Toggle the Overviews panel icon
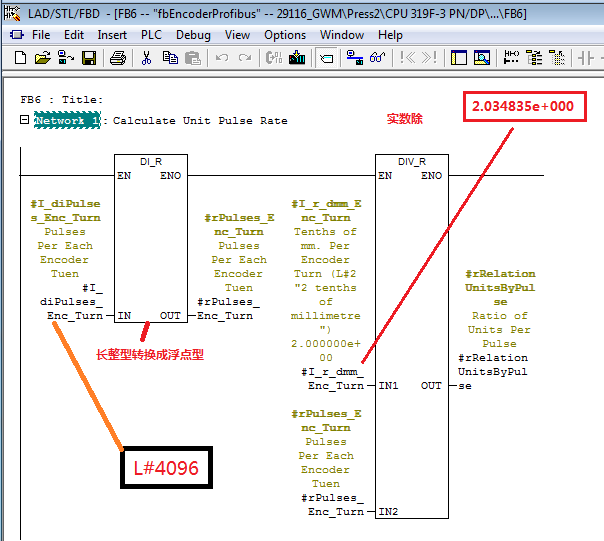This screenshot has height=541, width=604. [459, 58]
